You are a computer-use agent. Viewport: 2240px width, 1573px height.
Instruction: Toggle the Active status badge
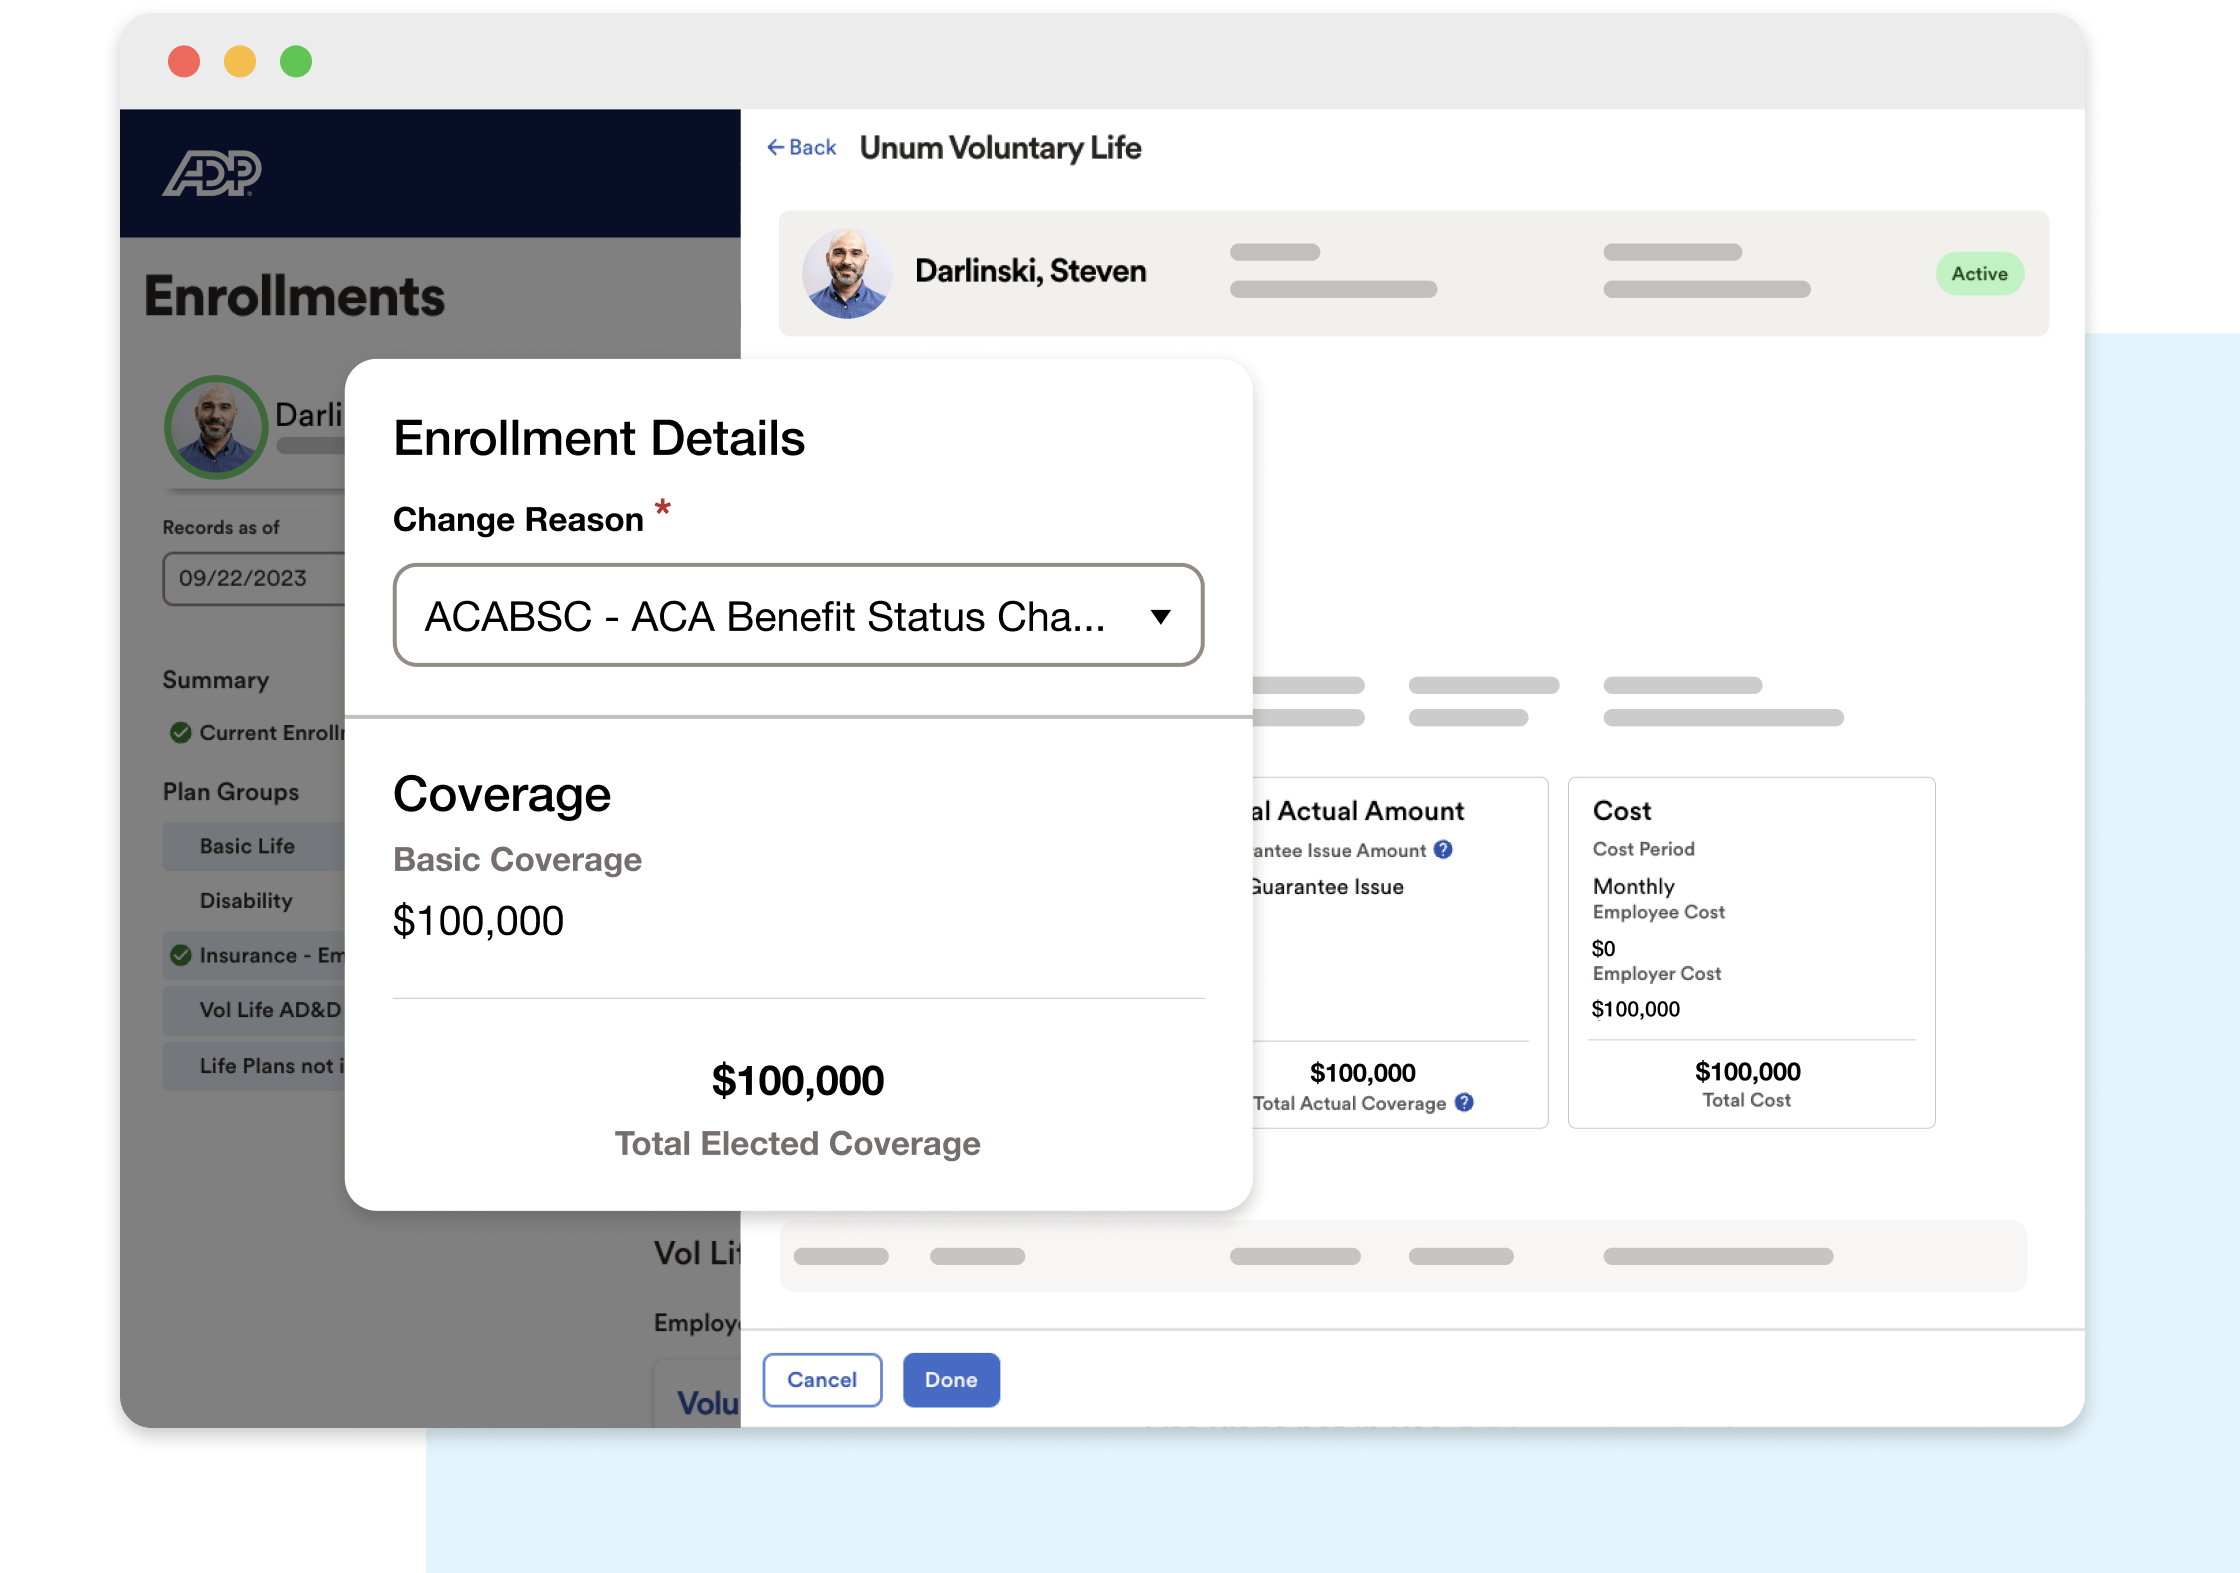(1979, 273)
